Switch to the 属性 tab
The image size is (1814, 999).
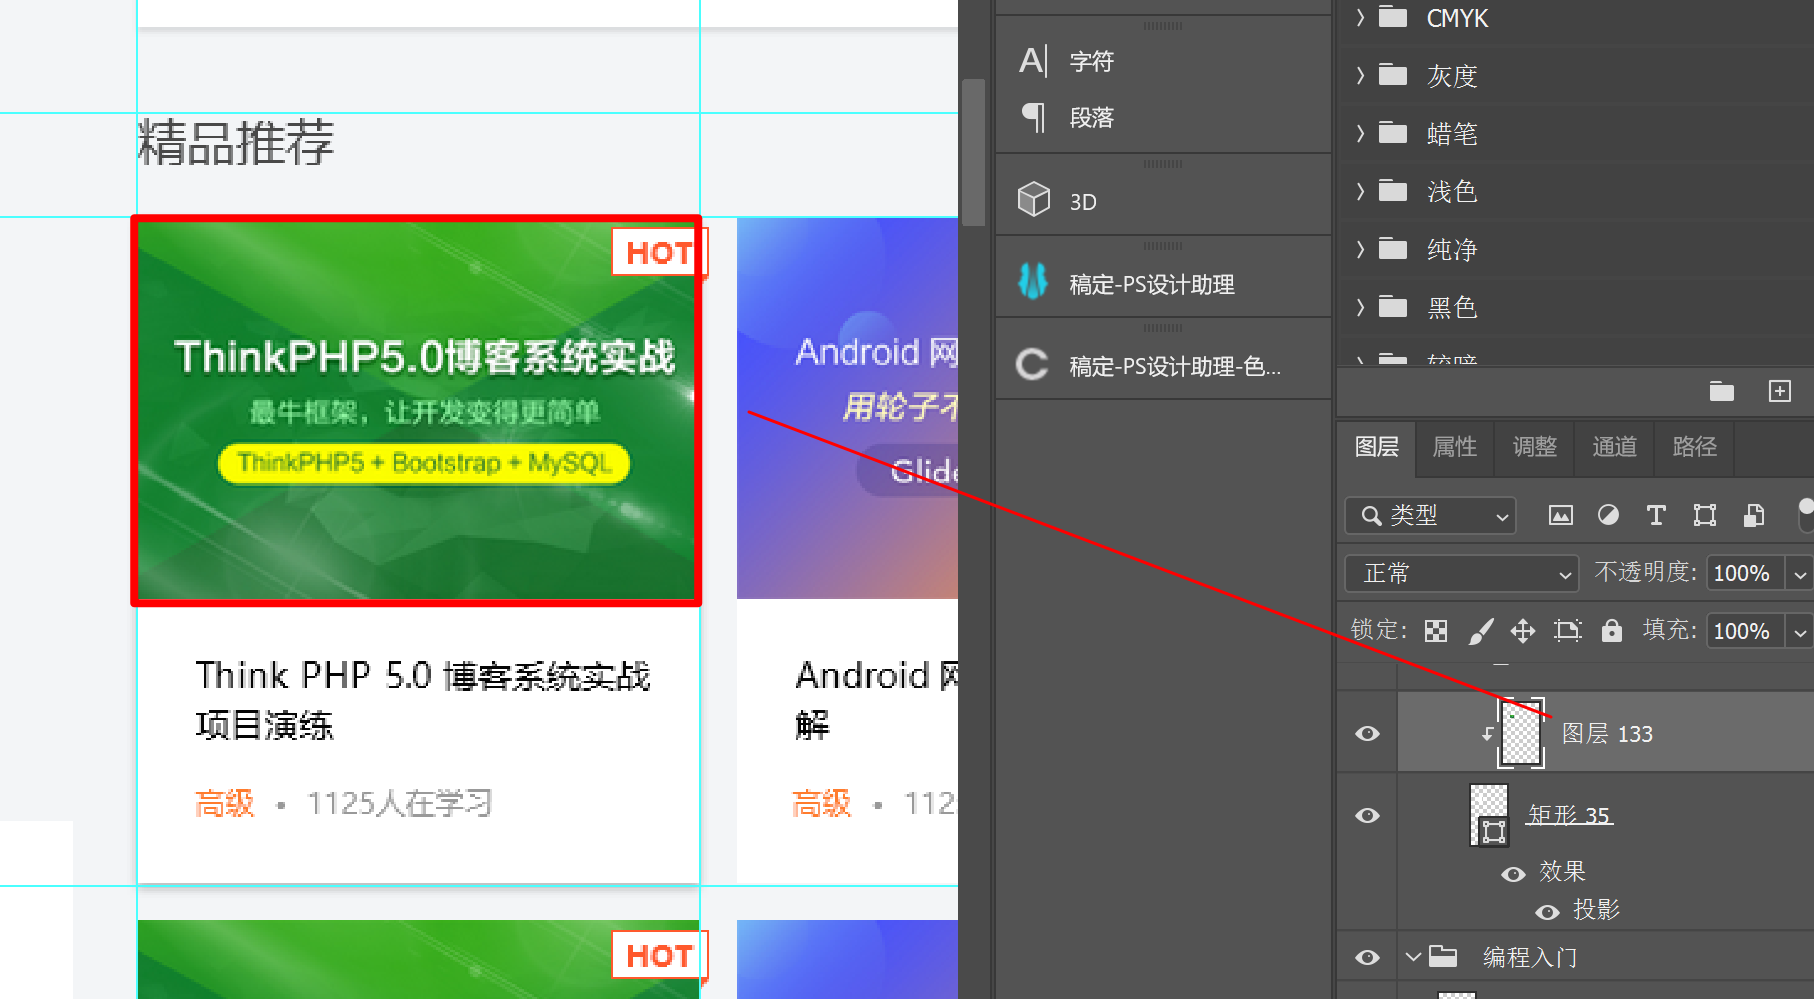1455,447
